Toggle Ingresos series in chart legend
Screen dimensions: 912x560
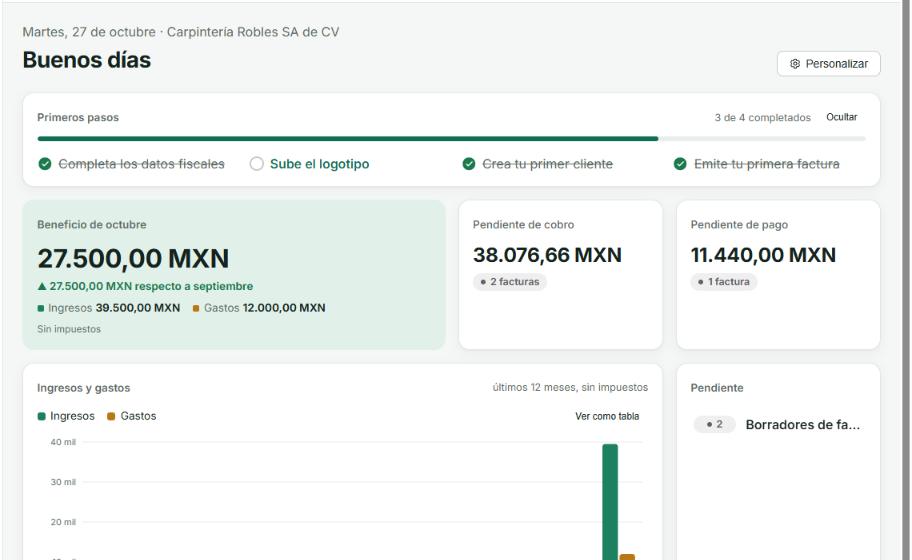point(66,416)
